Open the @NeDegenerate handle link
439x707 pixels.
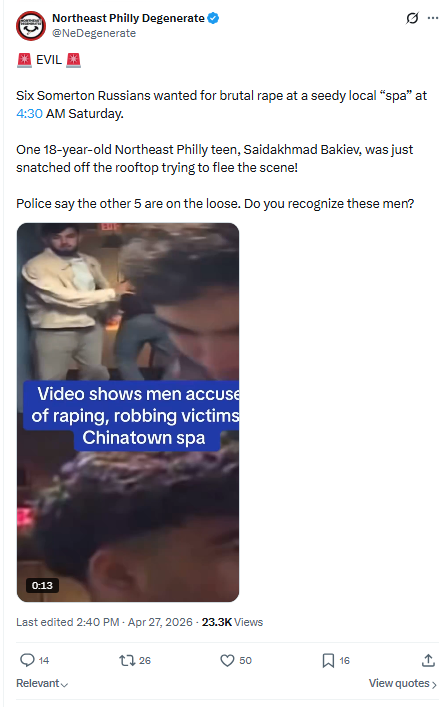(94, 33)
